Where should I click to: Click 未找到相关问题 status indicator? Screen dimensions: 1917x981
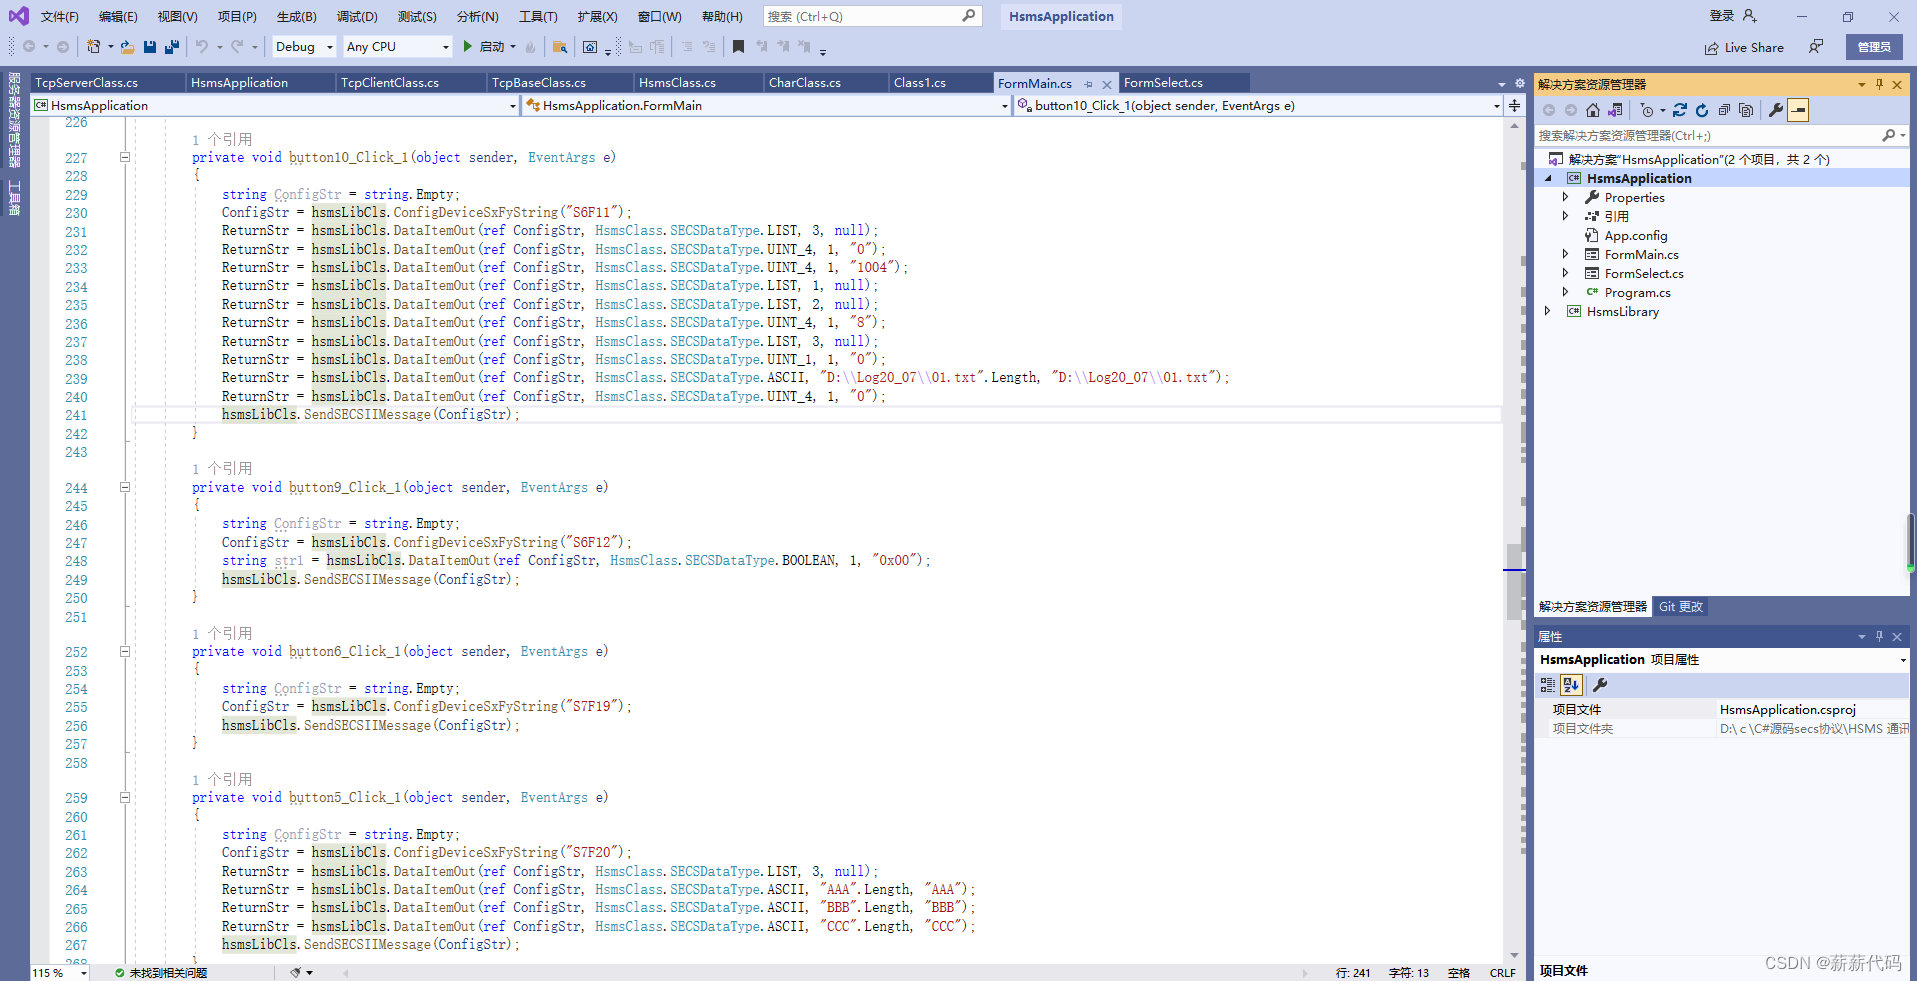coord(160,972)
